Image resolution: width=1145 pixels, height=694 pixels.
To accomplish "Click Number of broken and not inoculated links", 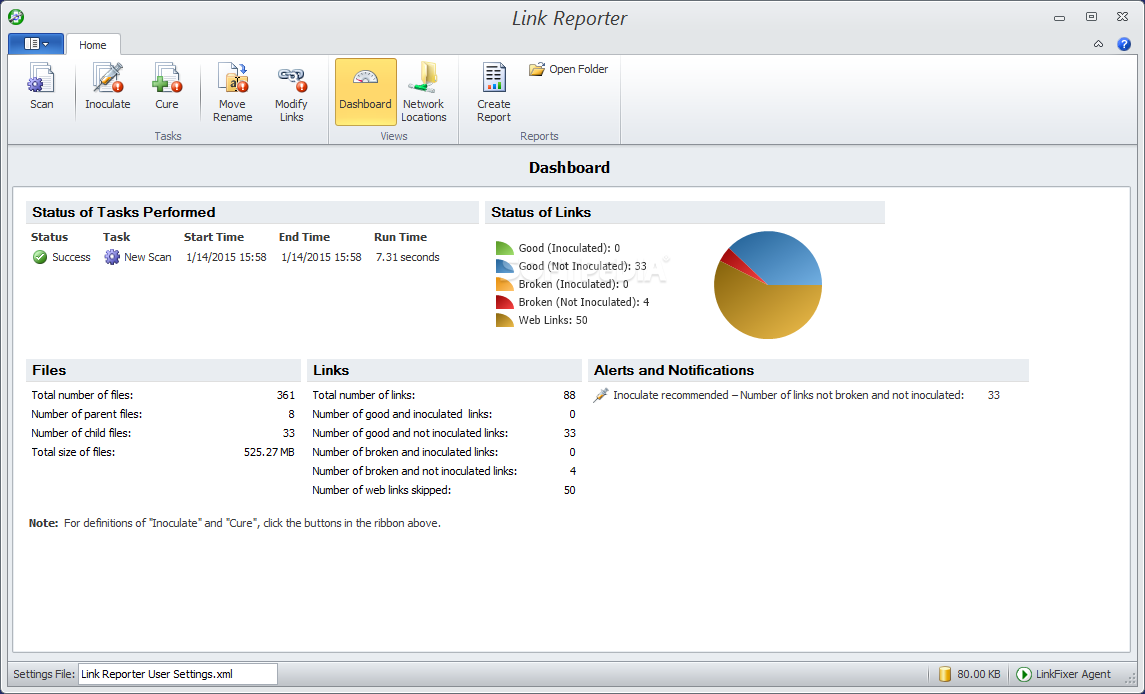I will click(444, 471).
